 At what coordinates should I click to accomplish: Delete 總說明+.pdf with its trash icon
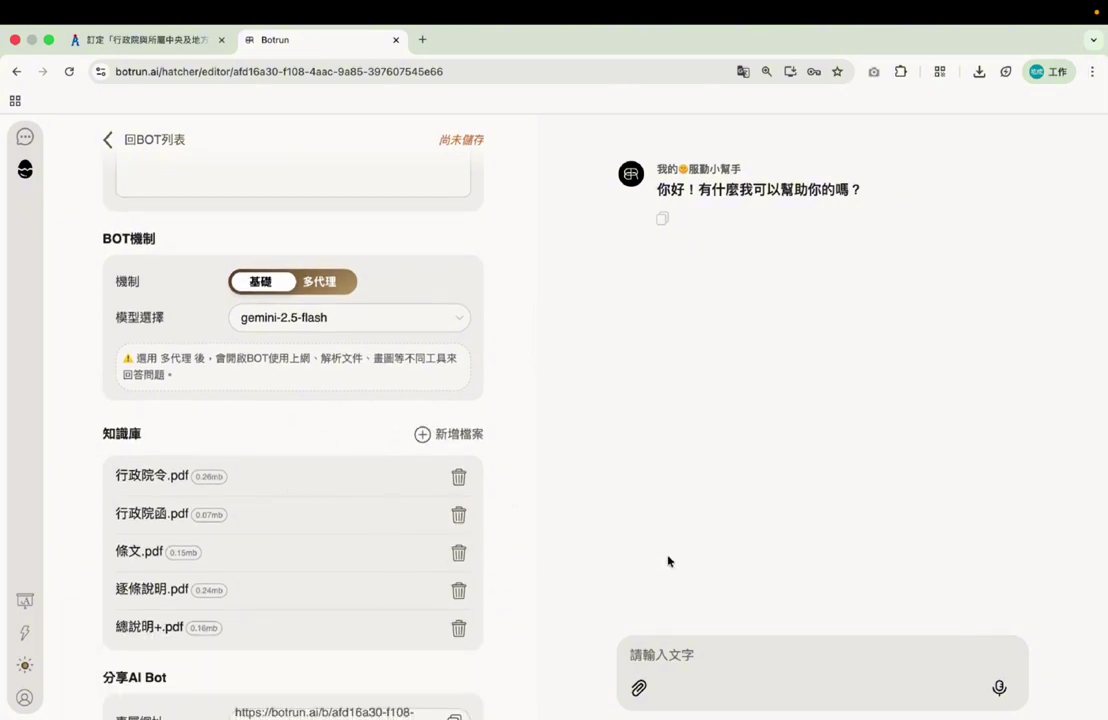point(459,628)
